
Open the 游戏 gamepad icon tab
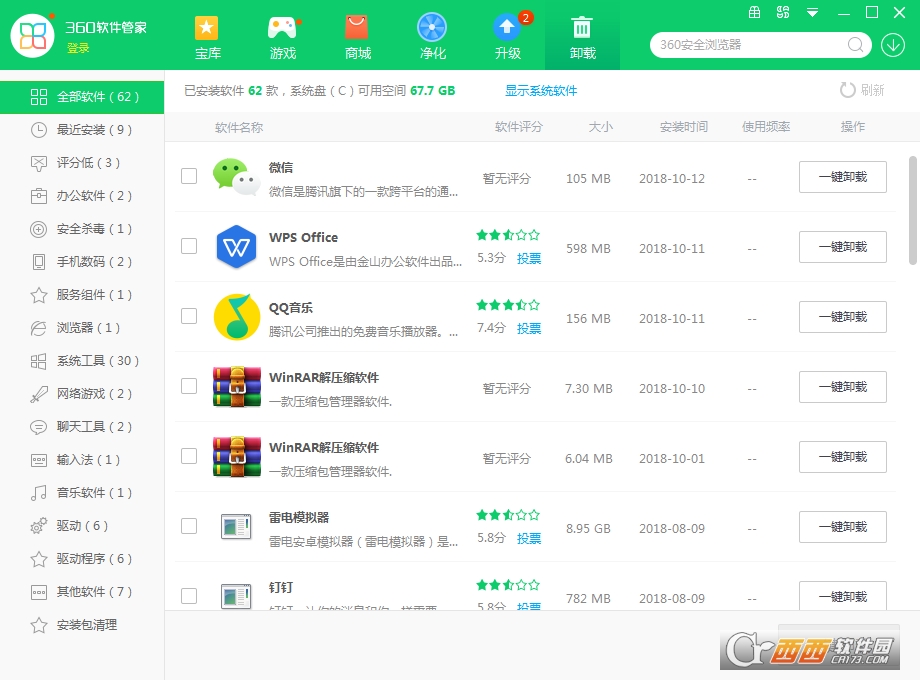[x=283, y=36]
